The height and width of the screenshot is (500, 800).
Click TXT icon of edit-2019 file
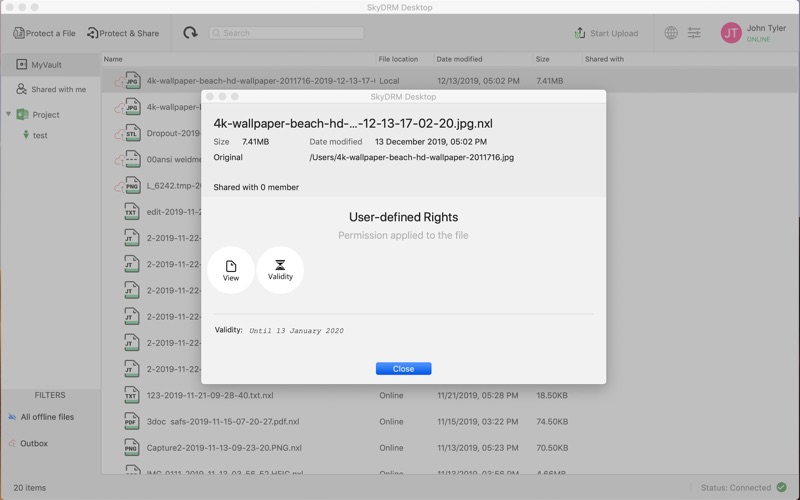point(132,212)
